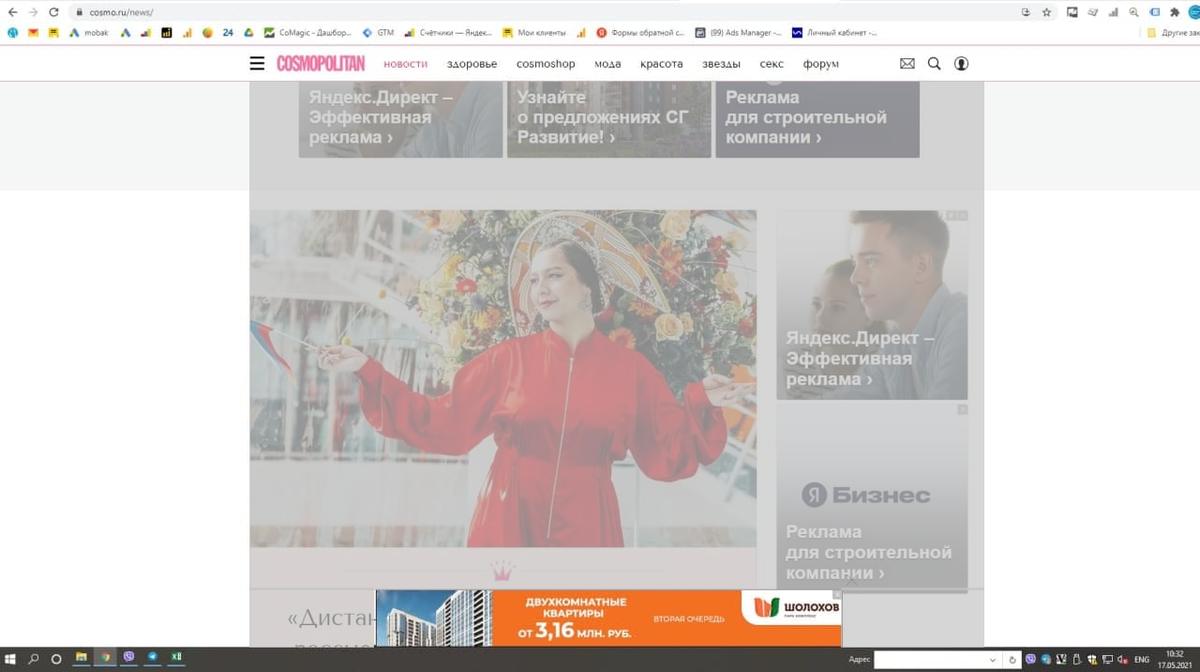Open main article photo of woman in red

[503, 378]
